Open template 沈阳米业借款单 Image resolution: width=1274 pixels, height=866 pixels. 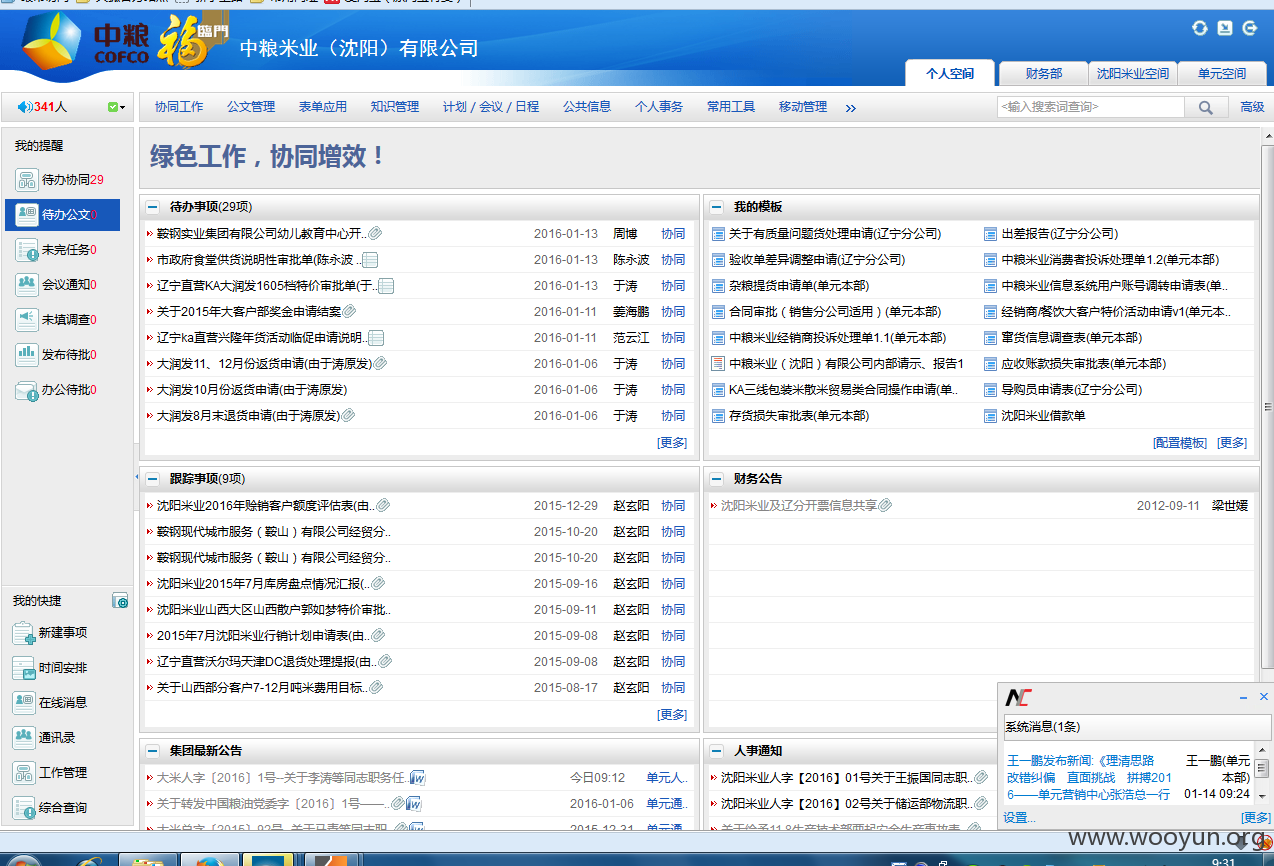tap(1043, 416)
